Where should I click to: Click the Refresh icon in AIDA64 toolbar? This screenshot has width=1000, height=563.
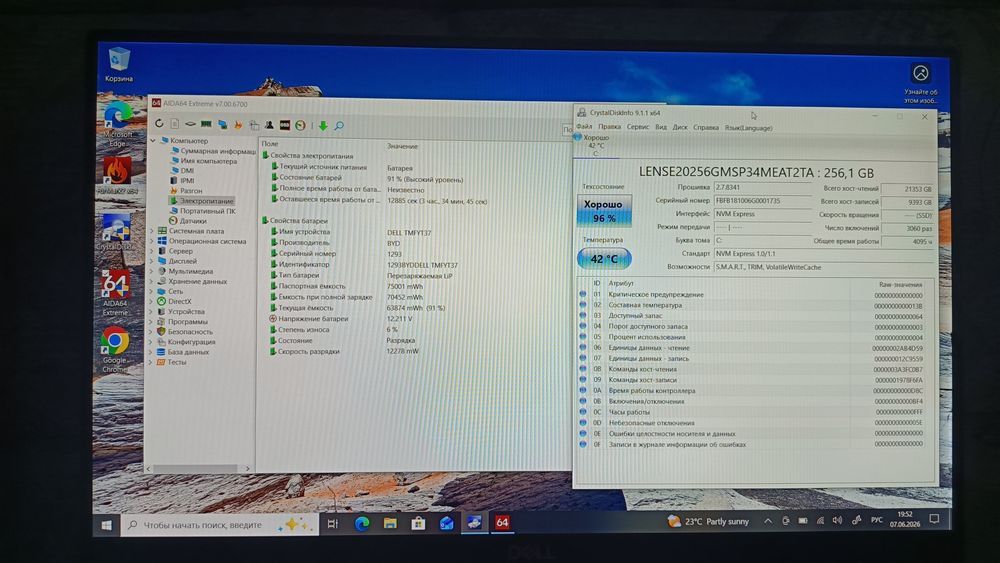[159, 124]
